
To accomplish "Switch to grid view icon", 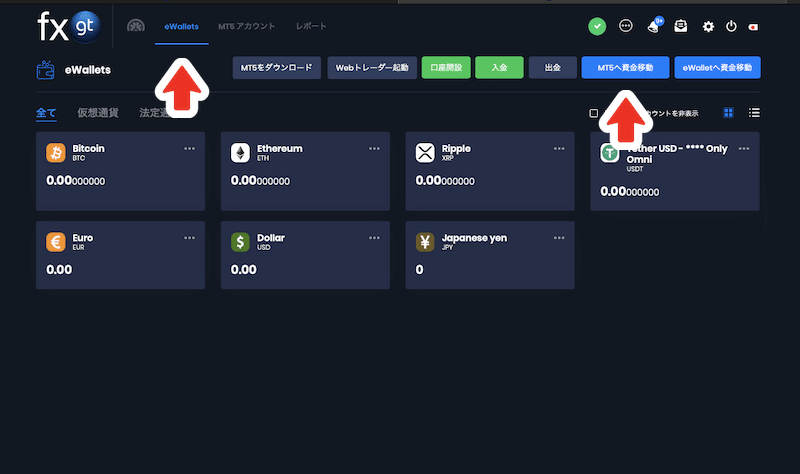I will (728, 113).
